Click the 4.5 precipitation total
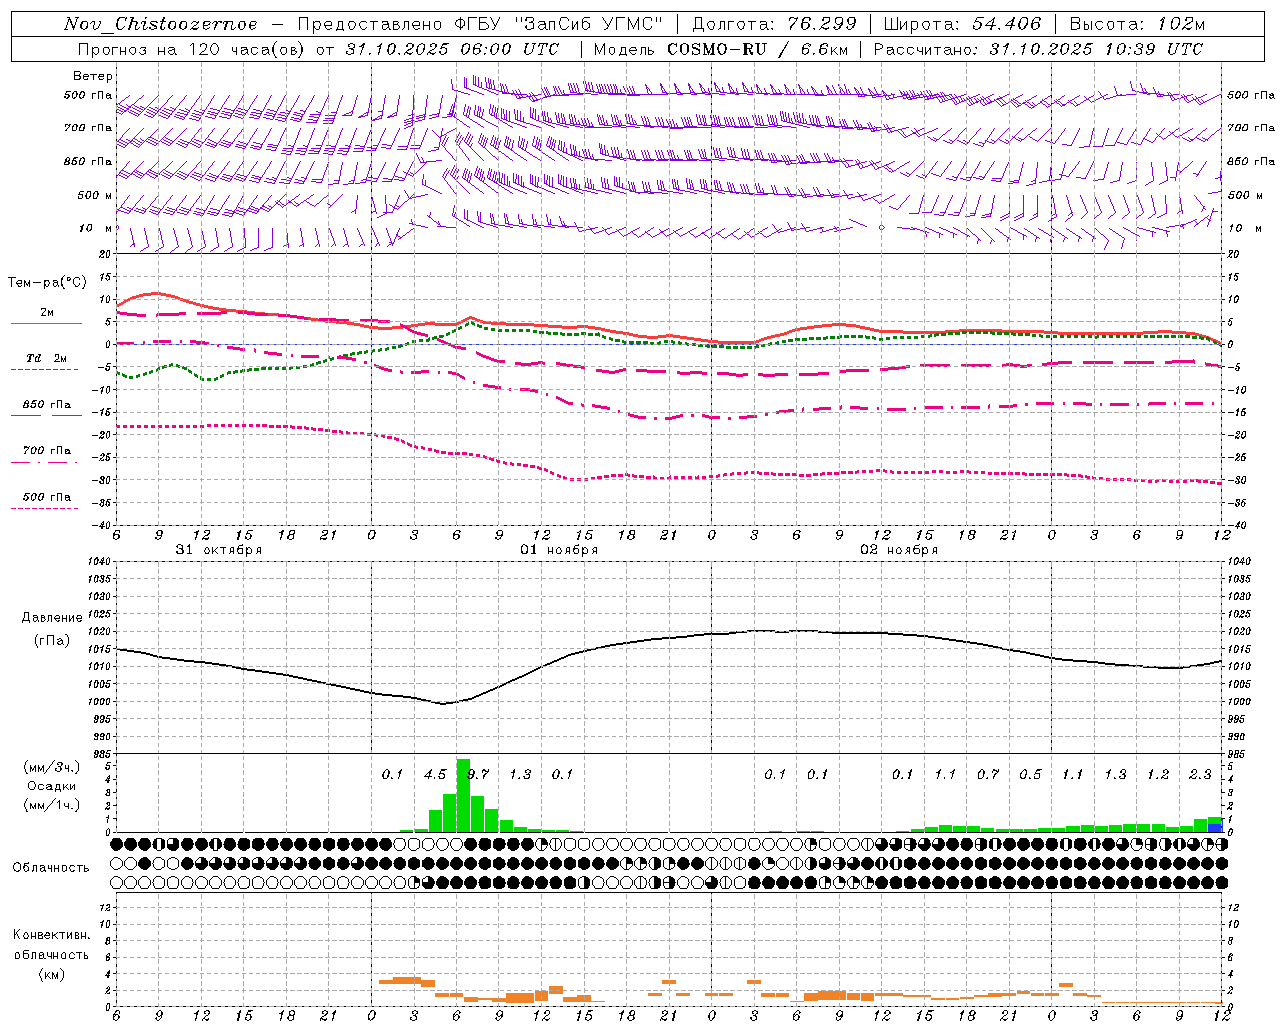Image resolution: width=1280 pixels, height=1024 pixels. pyautogui.click(x=435, y=774)
